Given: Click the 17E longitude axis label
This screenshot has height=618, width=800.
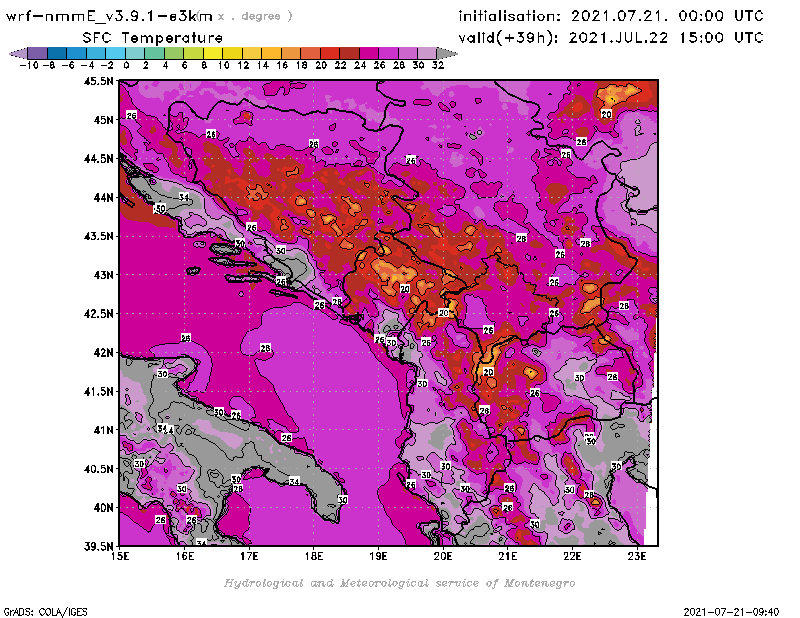Looking at the screenshot, I should [x=249, y=556].
